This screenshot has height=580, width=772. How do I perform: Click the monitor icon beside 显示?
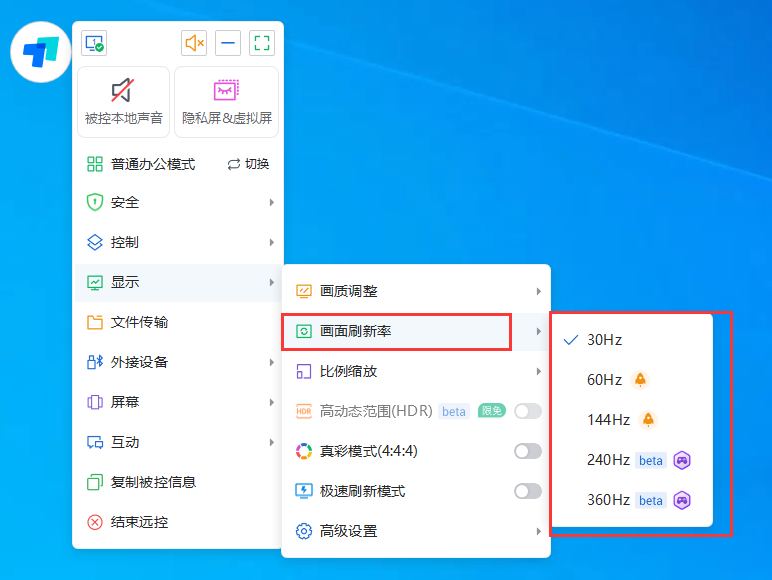[95, 283]
